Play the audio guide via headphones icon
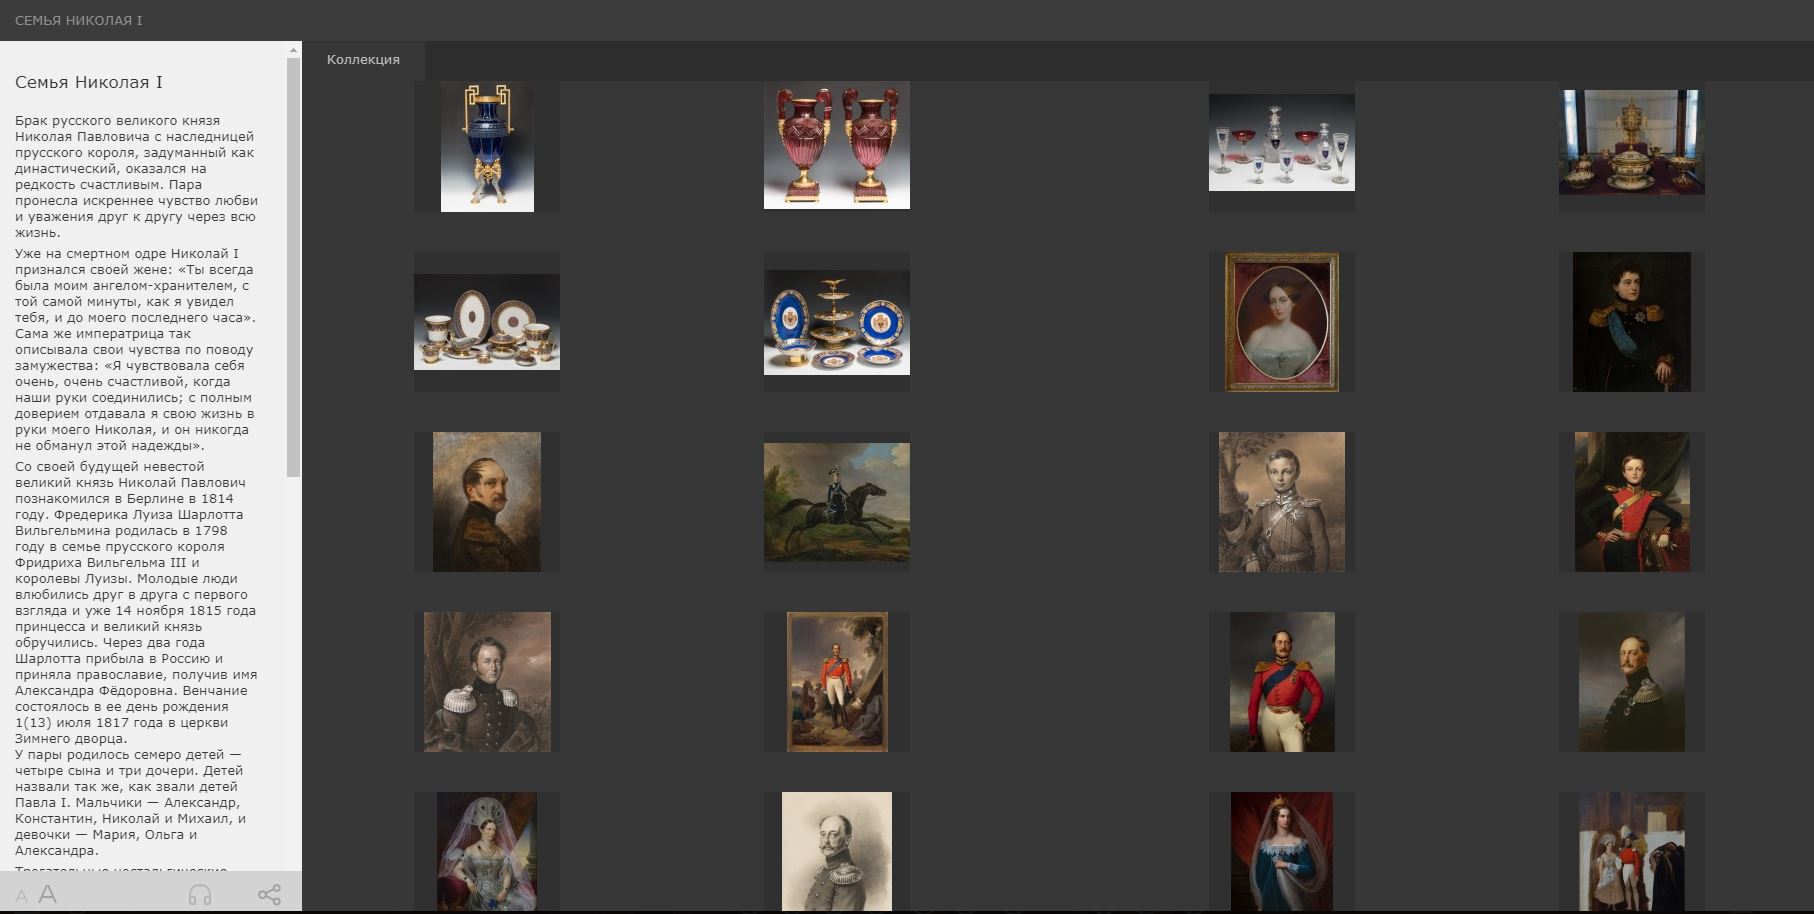The image size is (1814, 914). coord(200,895)
